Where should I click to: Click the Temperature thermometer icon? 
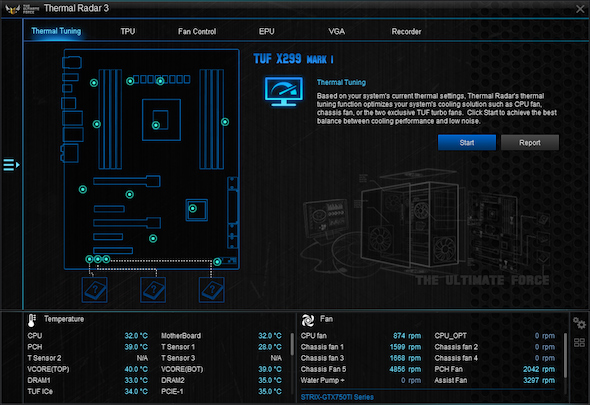point(32,320)
